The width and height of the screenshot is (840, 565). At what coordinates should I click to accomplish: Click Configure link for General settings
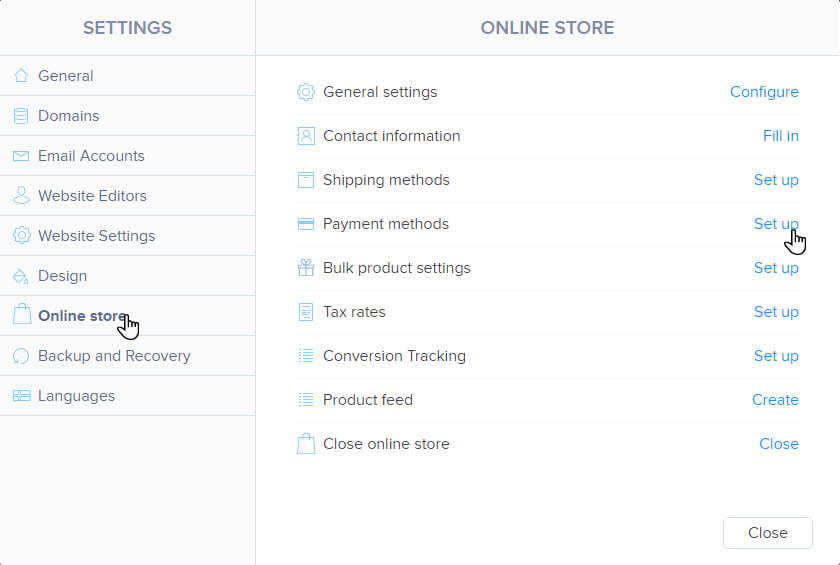pos(764,92)
